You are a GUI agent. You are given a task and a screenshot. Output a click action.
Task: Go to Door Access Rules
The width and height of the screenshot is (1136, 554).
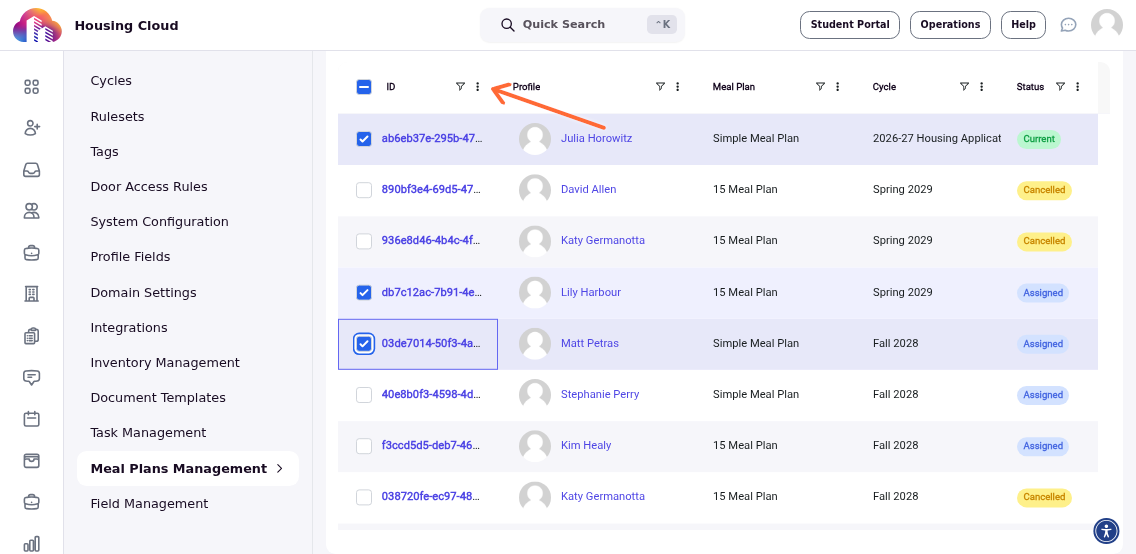pyautogui.click(x=149, y=187)
